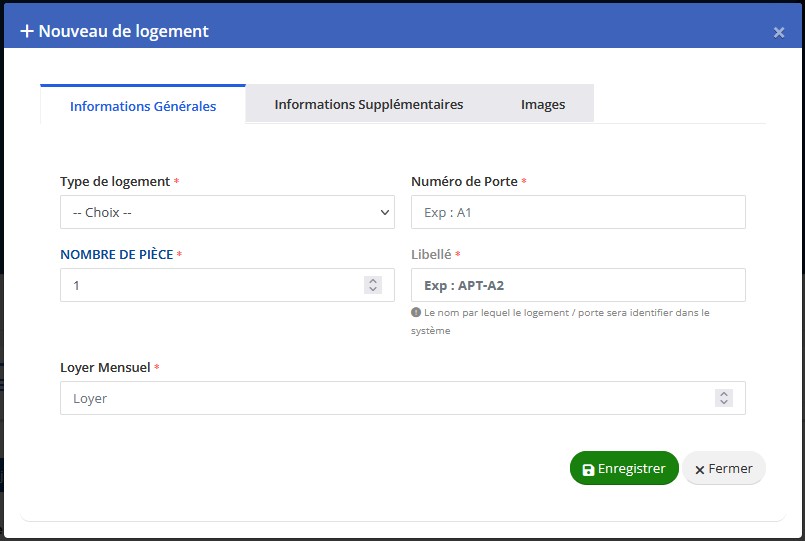Click the info icon below Libellé
805x541 pixels.
(416, 313)
